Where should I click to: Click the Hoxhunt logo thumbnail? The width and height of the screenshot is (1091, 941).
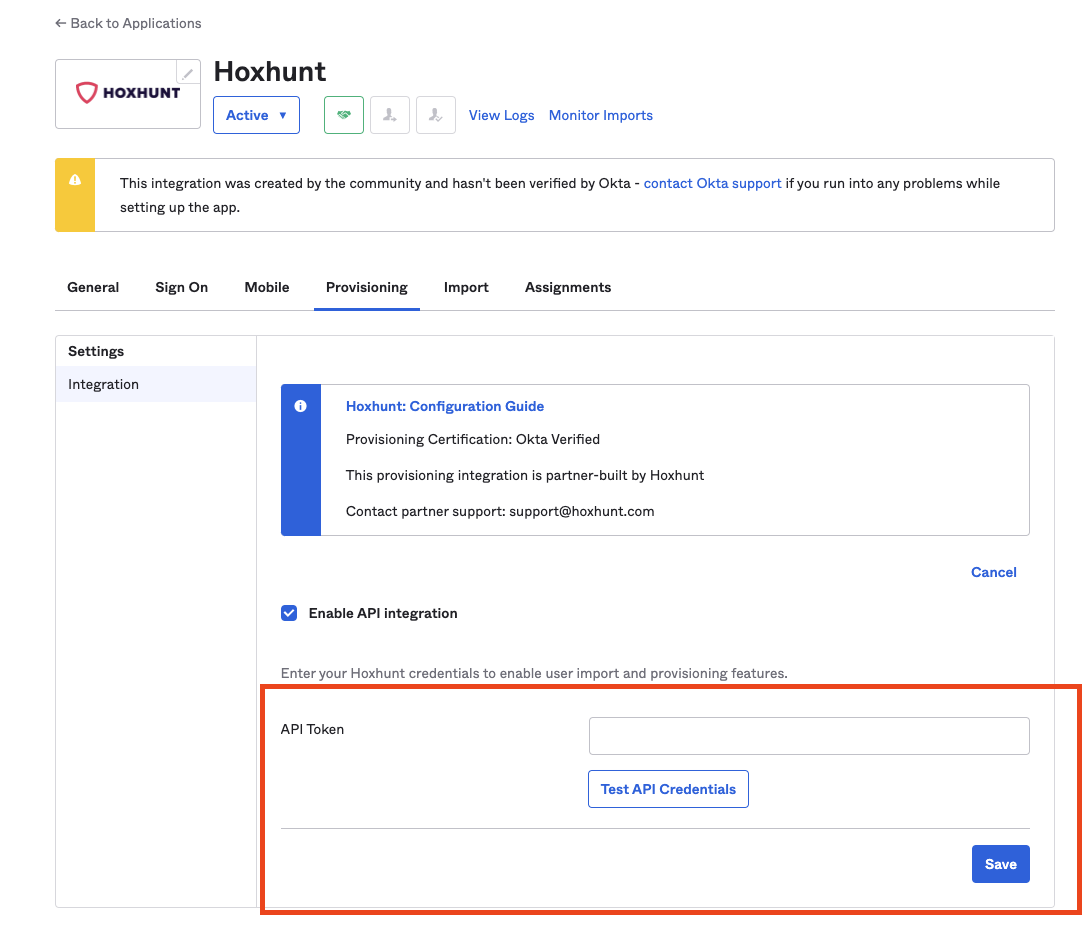128,93
